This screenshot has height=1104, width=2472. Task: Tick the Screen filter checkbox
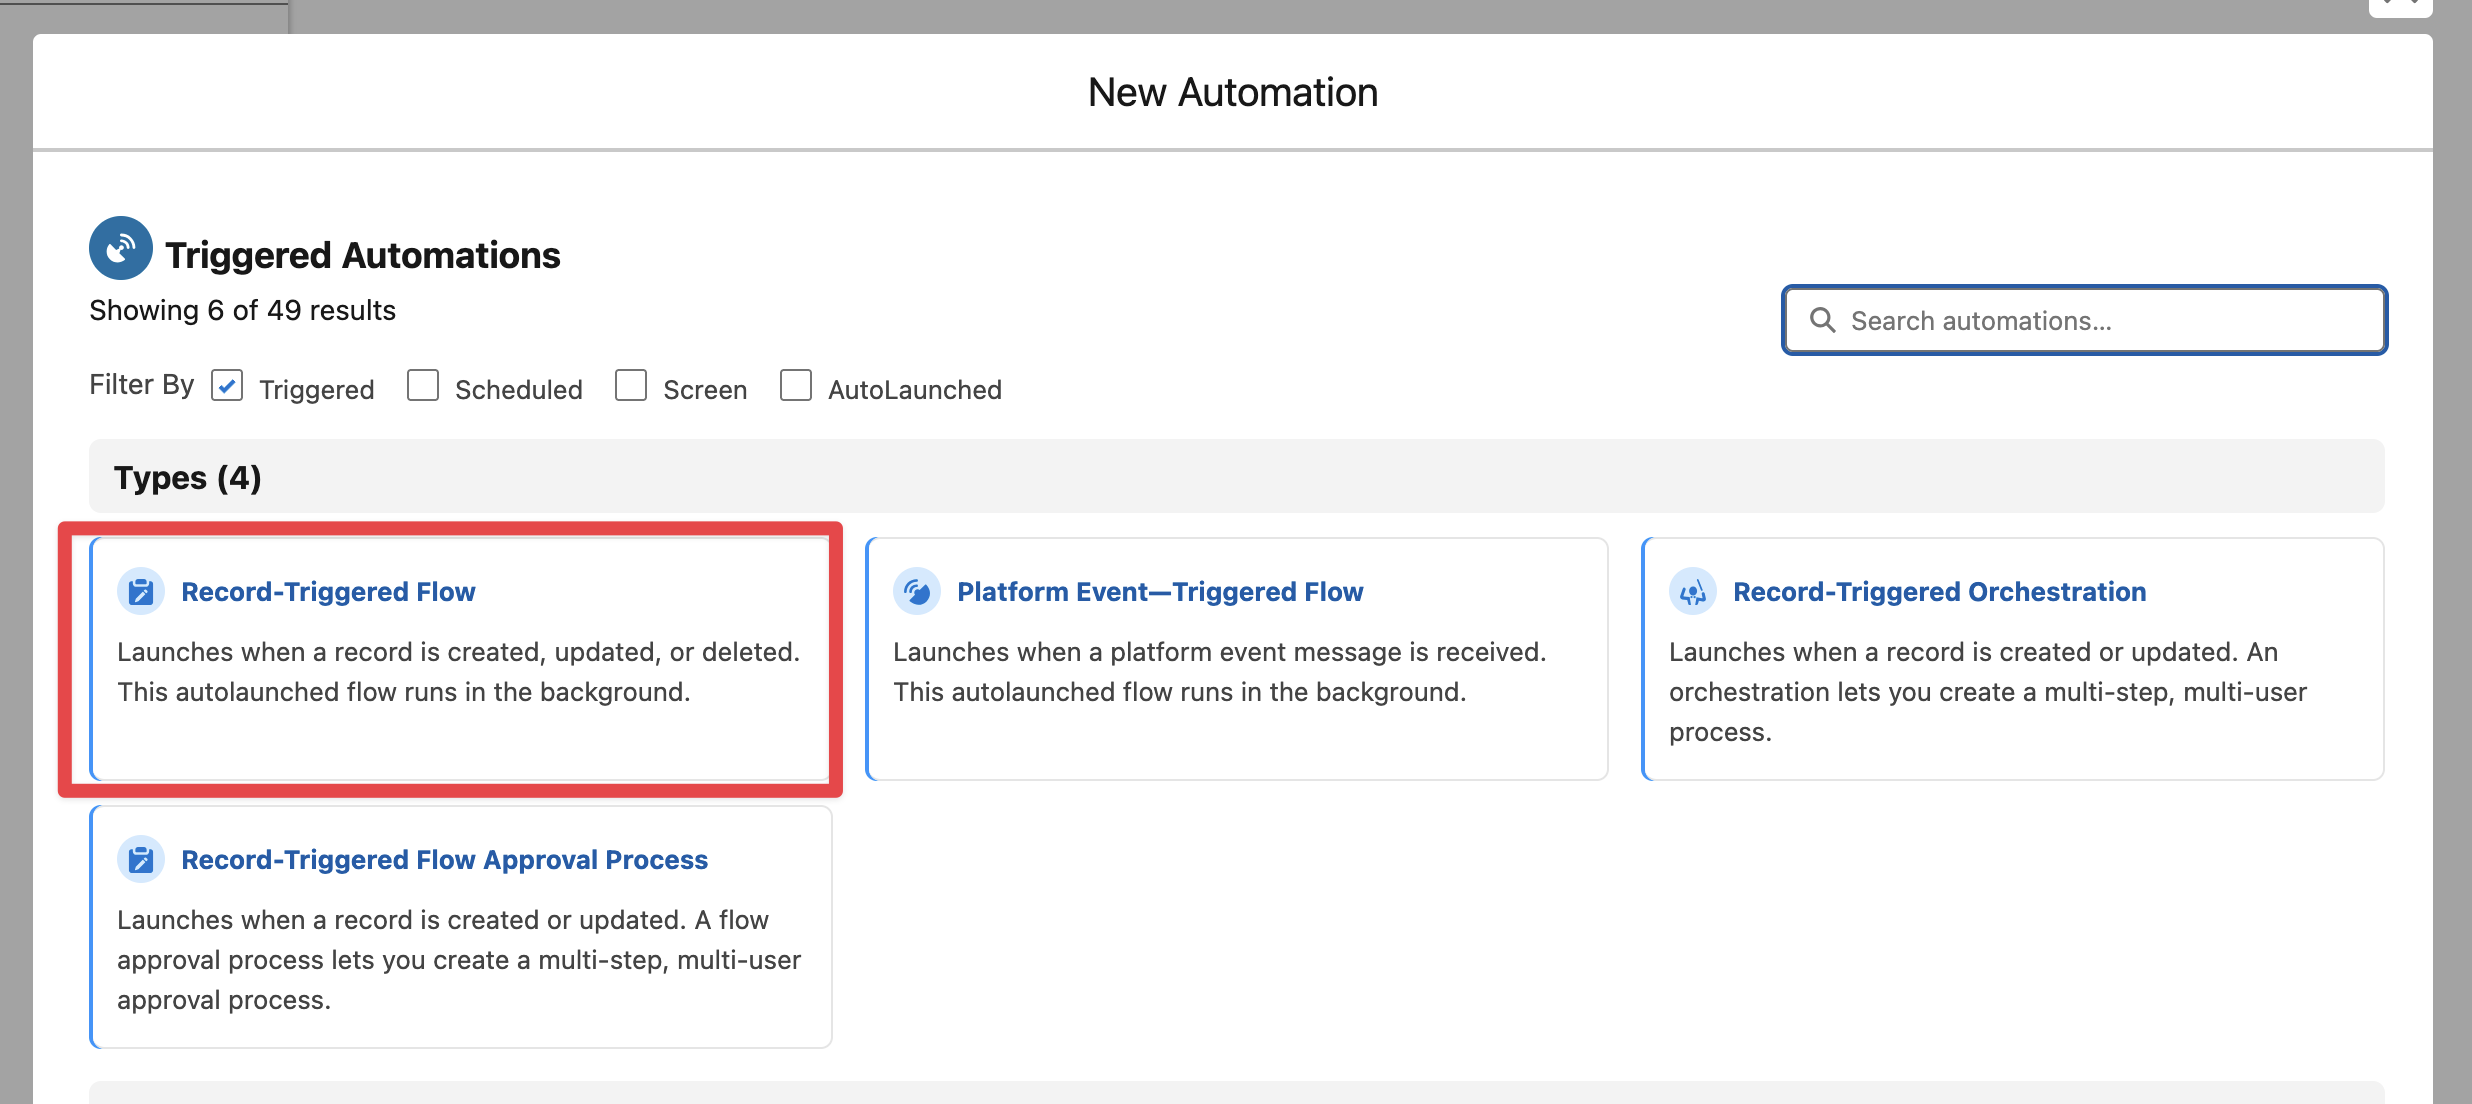pyautogui.click(x=631, y=386)
